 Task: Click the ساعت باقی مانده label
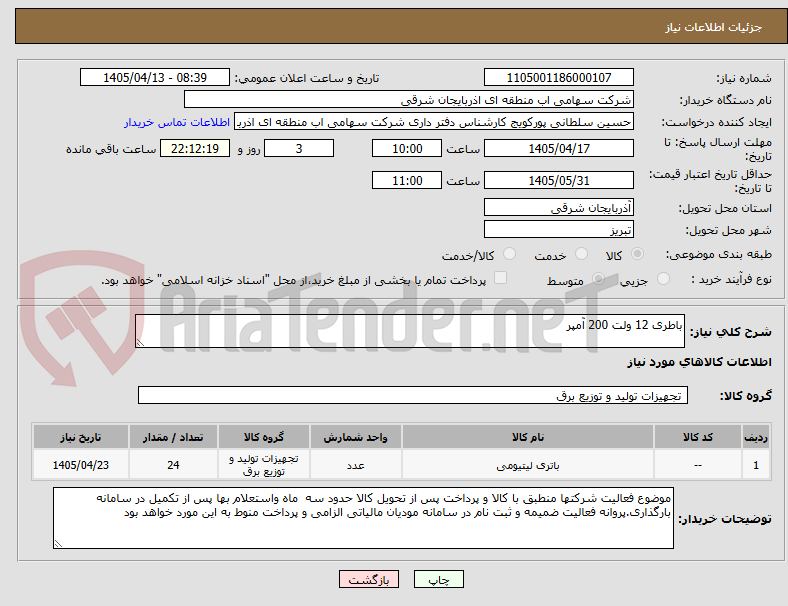click(x=111, y=149)
